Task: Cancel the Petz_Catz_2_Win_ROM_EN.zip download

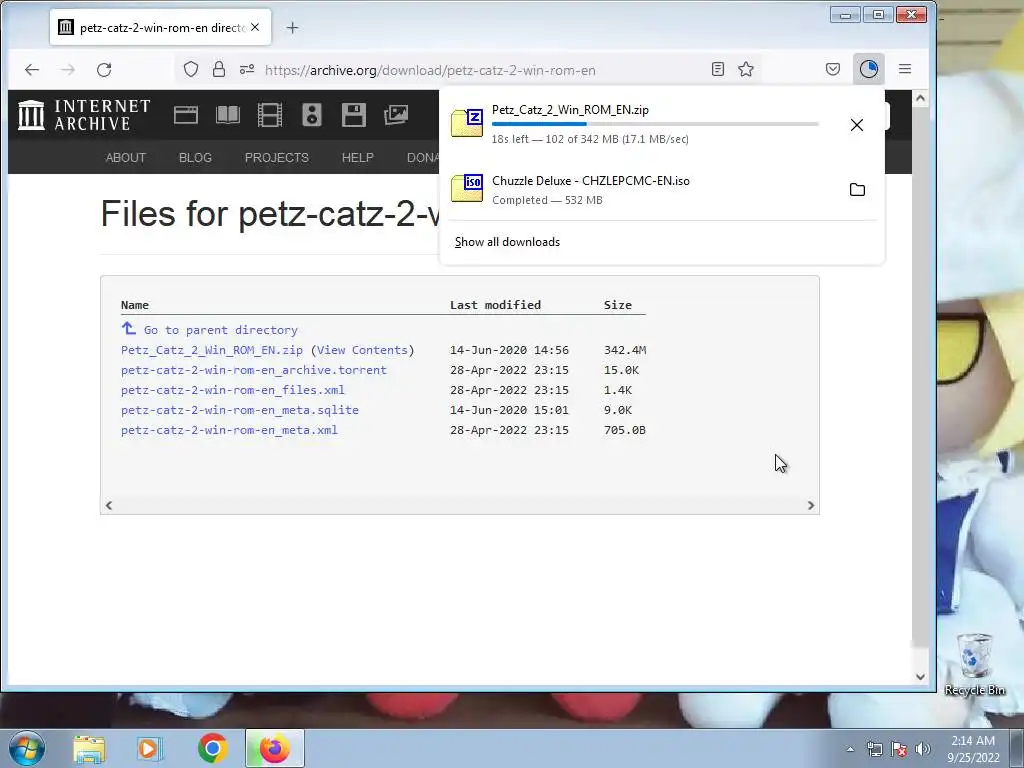Action: coord(857,125)
